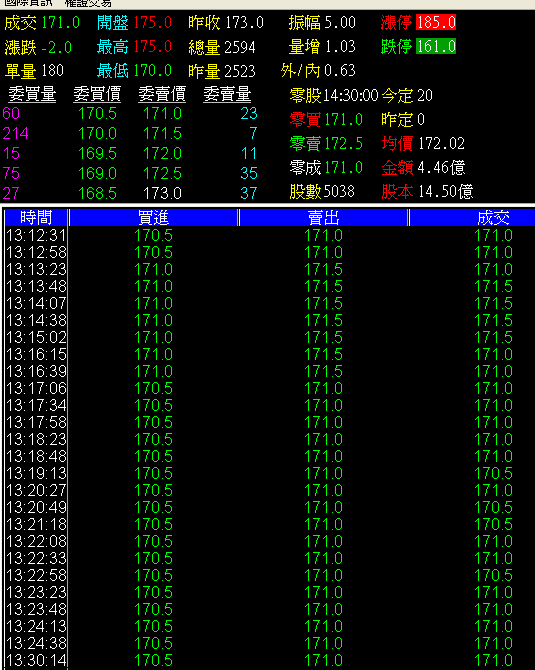
Task: Click the 昨定 value 0
Action: (x=420, y=119)
